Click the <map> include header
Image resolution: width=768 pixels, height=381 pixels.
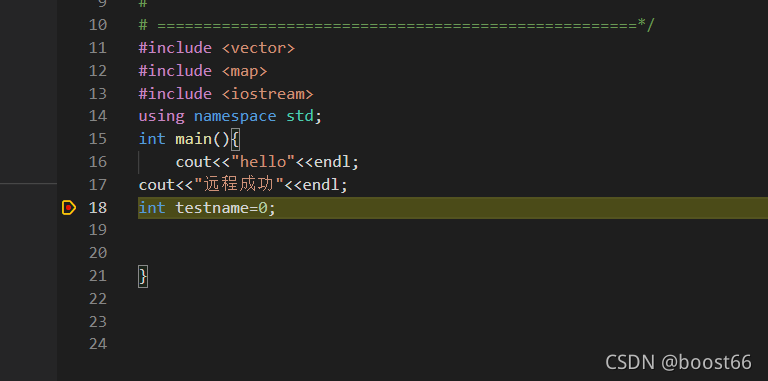[244, 71]
